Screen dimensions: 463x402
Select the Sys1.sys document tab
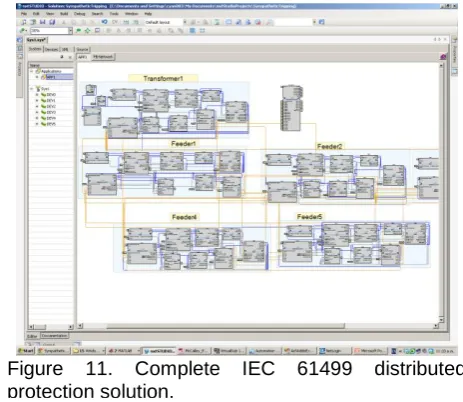[37, 40]
